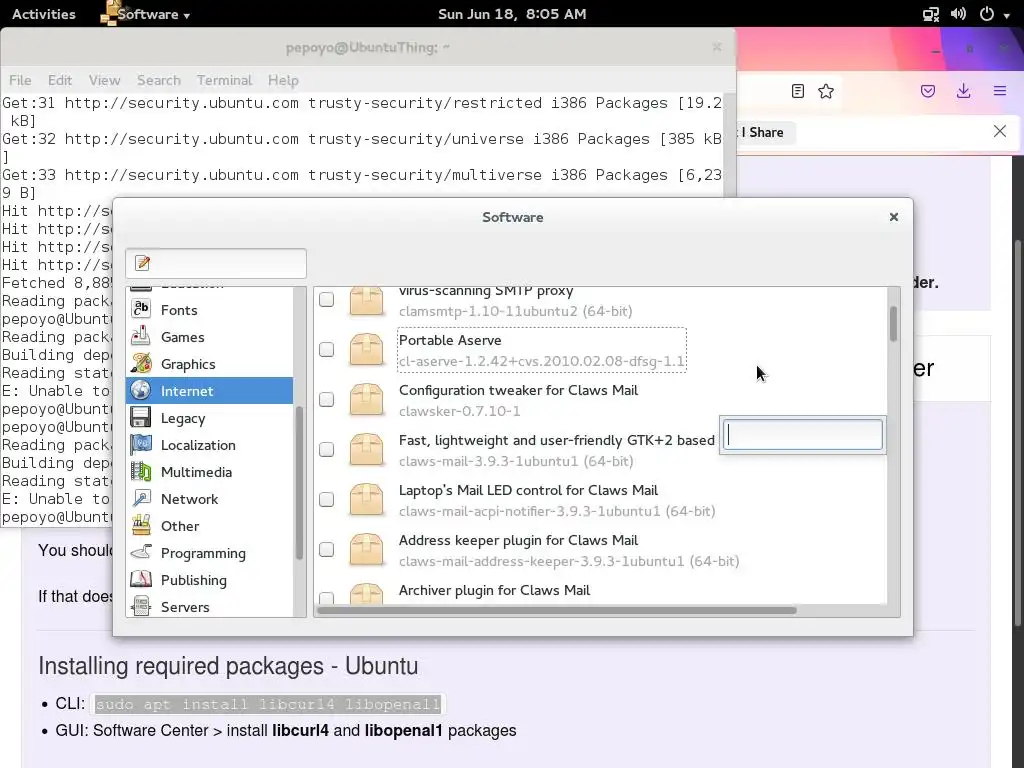Click Activities in the top bar

[x=44, y=14]
